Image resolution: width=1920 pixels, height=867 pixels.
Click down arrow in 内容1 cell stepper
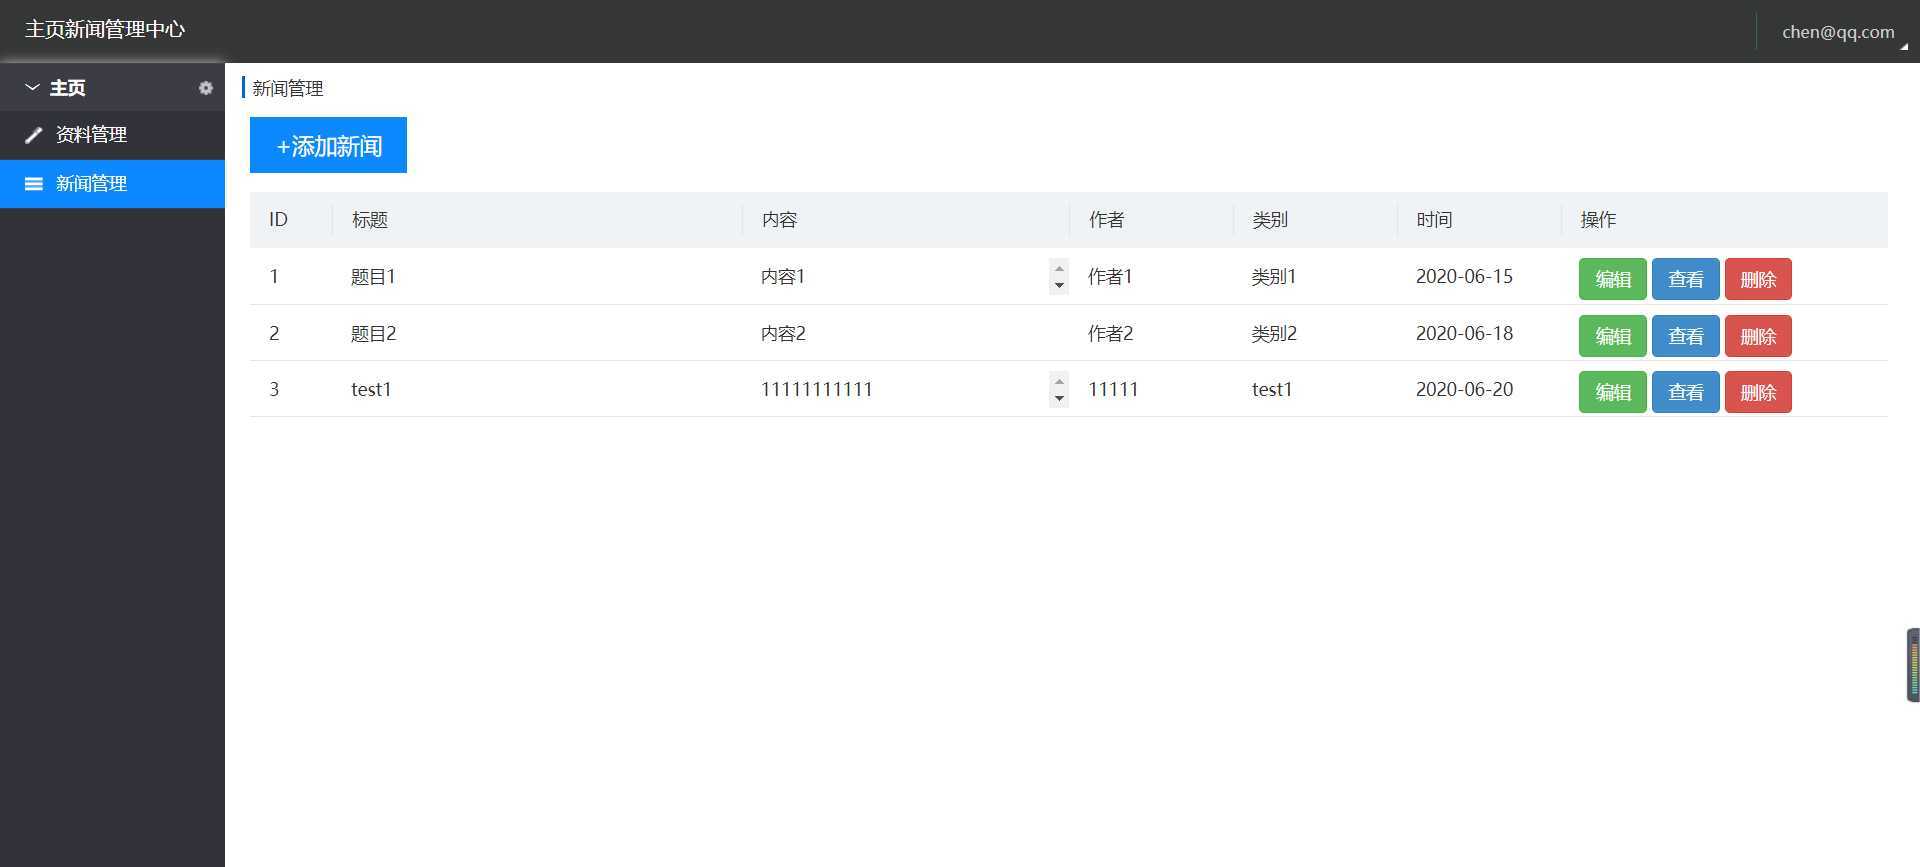coord(1059,285)
